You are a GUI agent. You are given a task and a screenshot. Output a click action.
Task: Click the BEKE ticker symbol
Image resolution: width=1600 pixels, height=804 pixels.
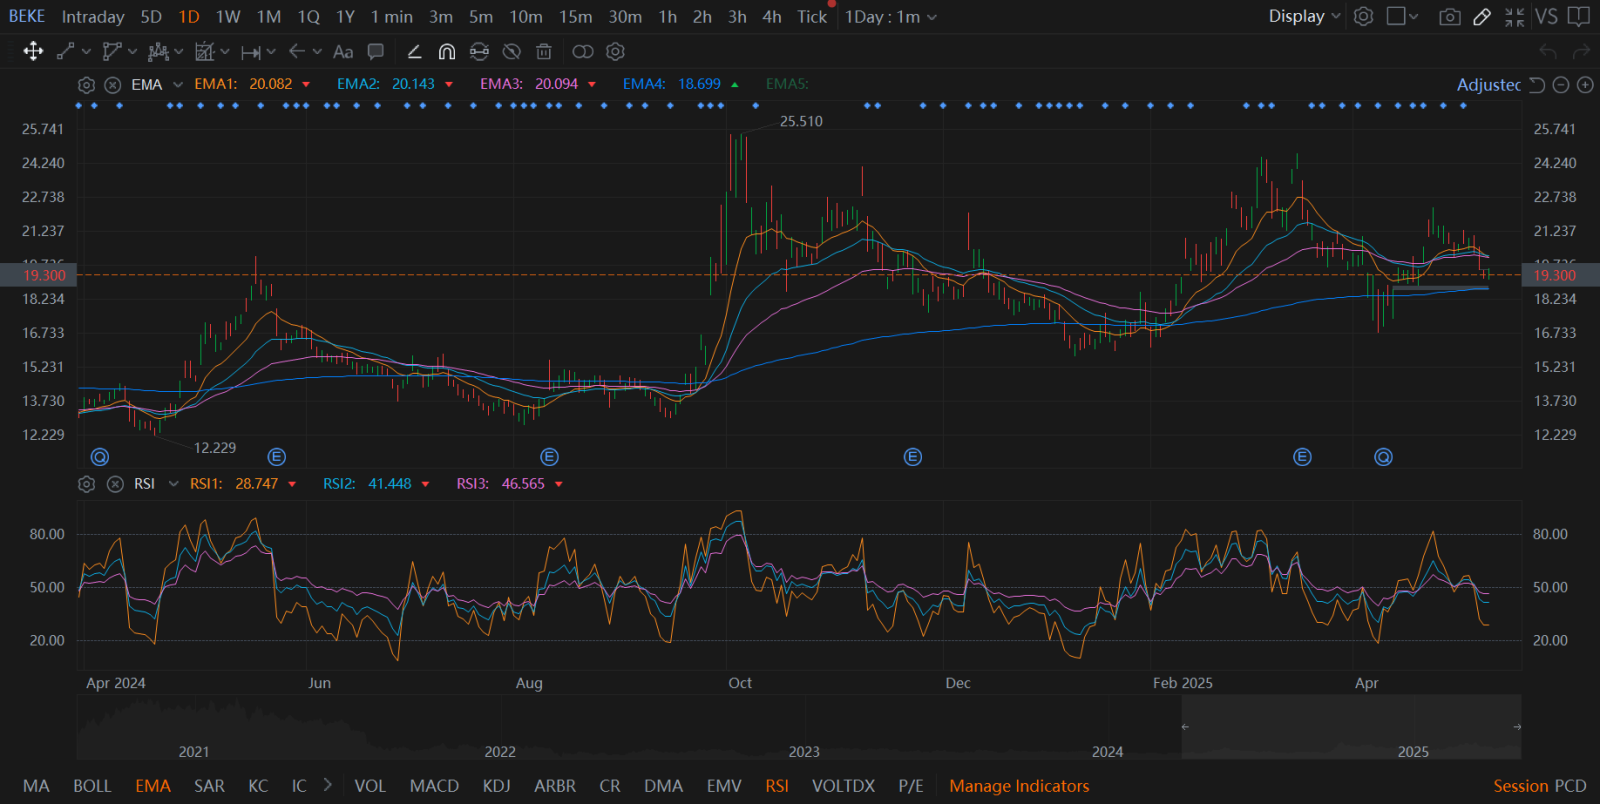27,16
